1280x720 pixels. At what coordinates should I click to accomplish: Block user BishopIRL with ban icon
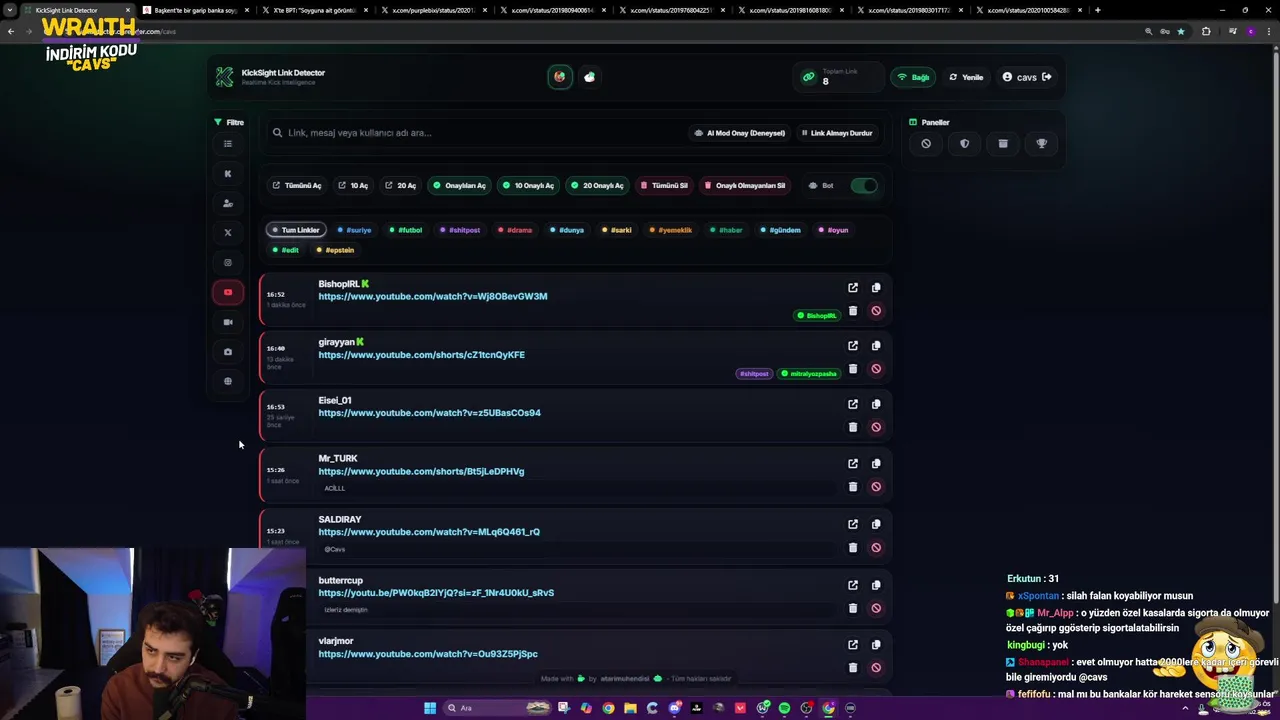coord(876,311)
